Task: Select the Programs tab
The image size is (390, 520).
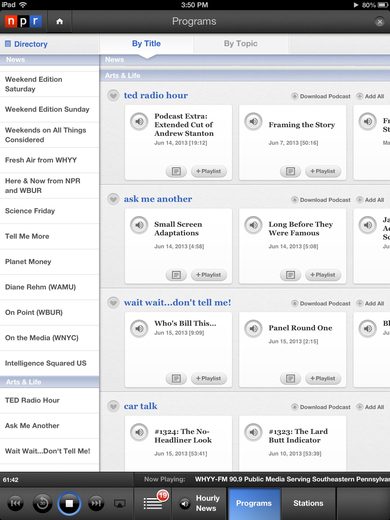Action: click(254, 503)
